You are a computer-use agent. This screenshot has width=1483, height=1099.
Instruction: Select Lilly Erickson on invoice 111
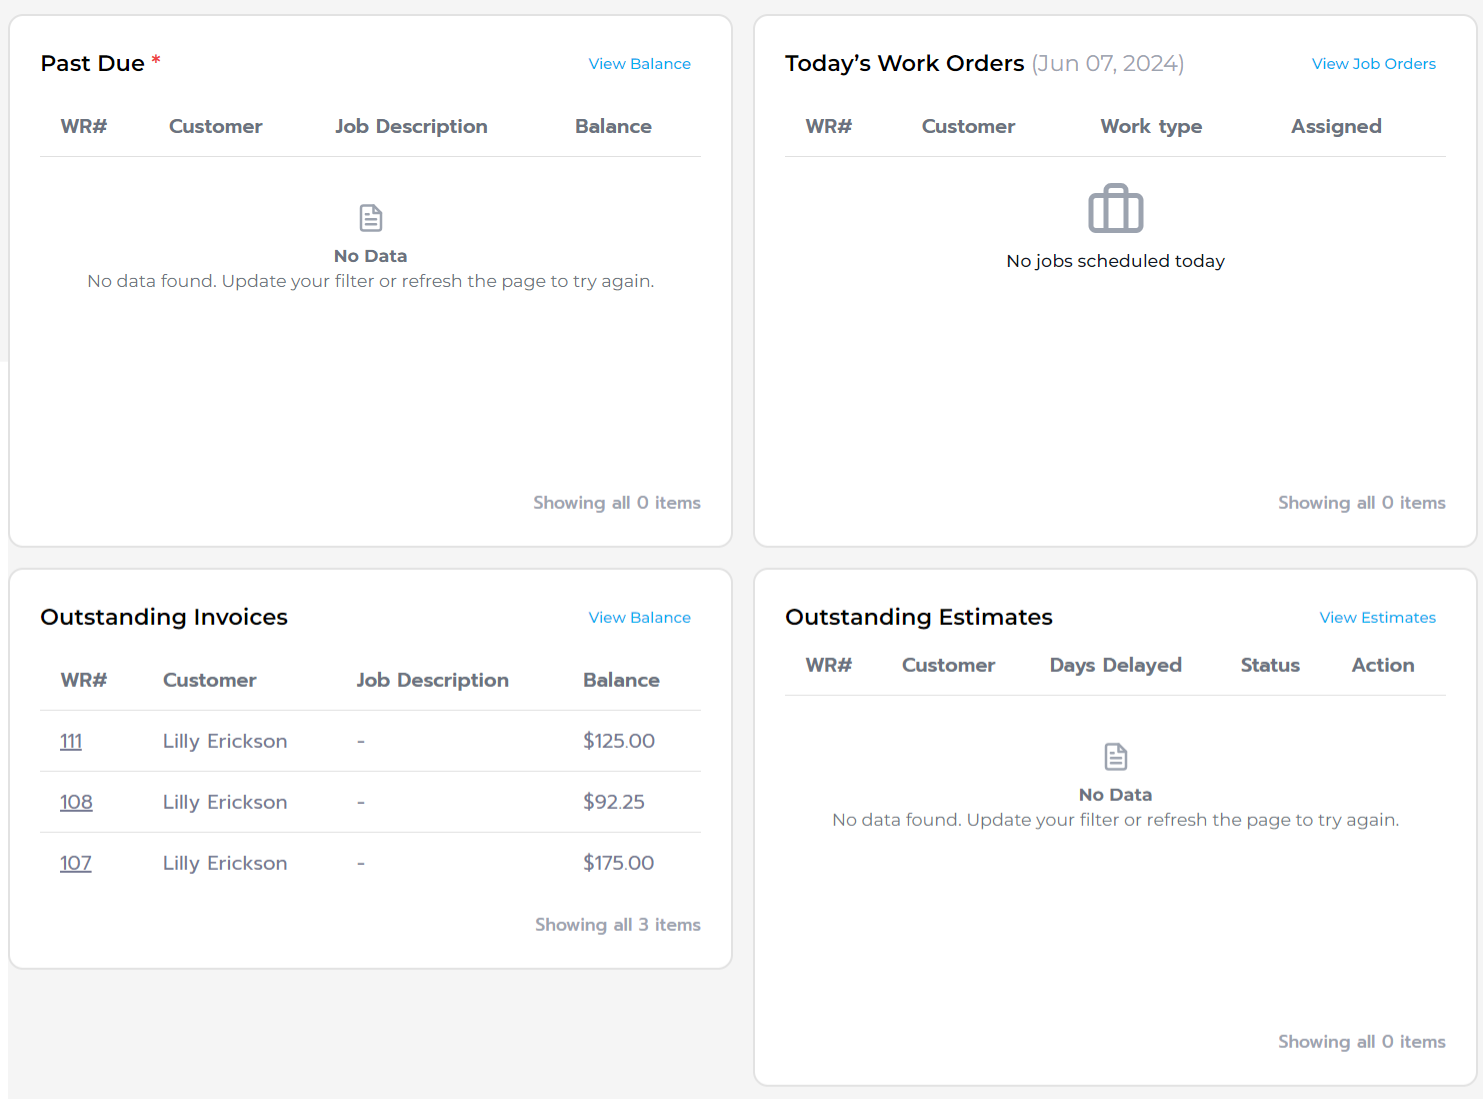[x=224, y=741]
